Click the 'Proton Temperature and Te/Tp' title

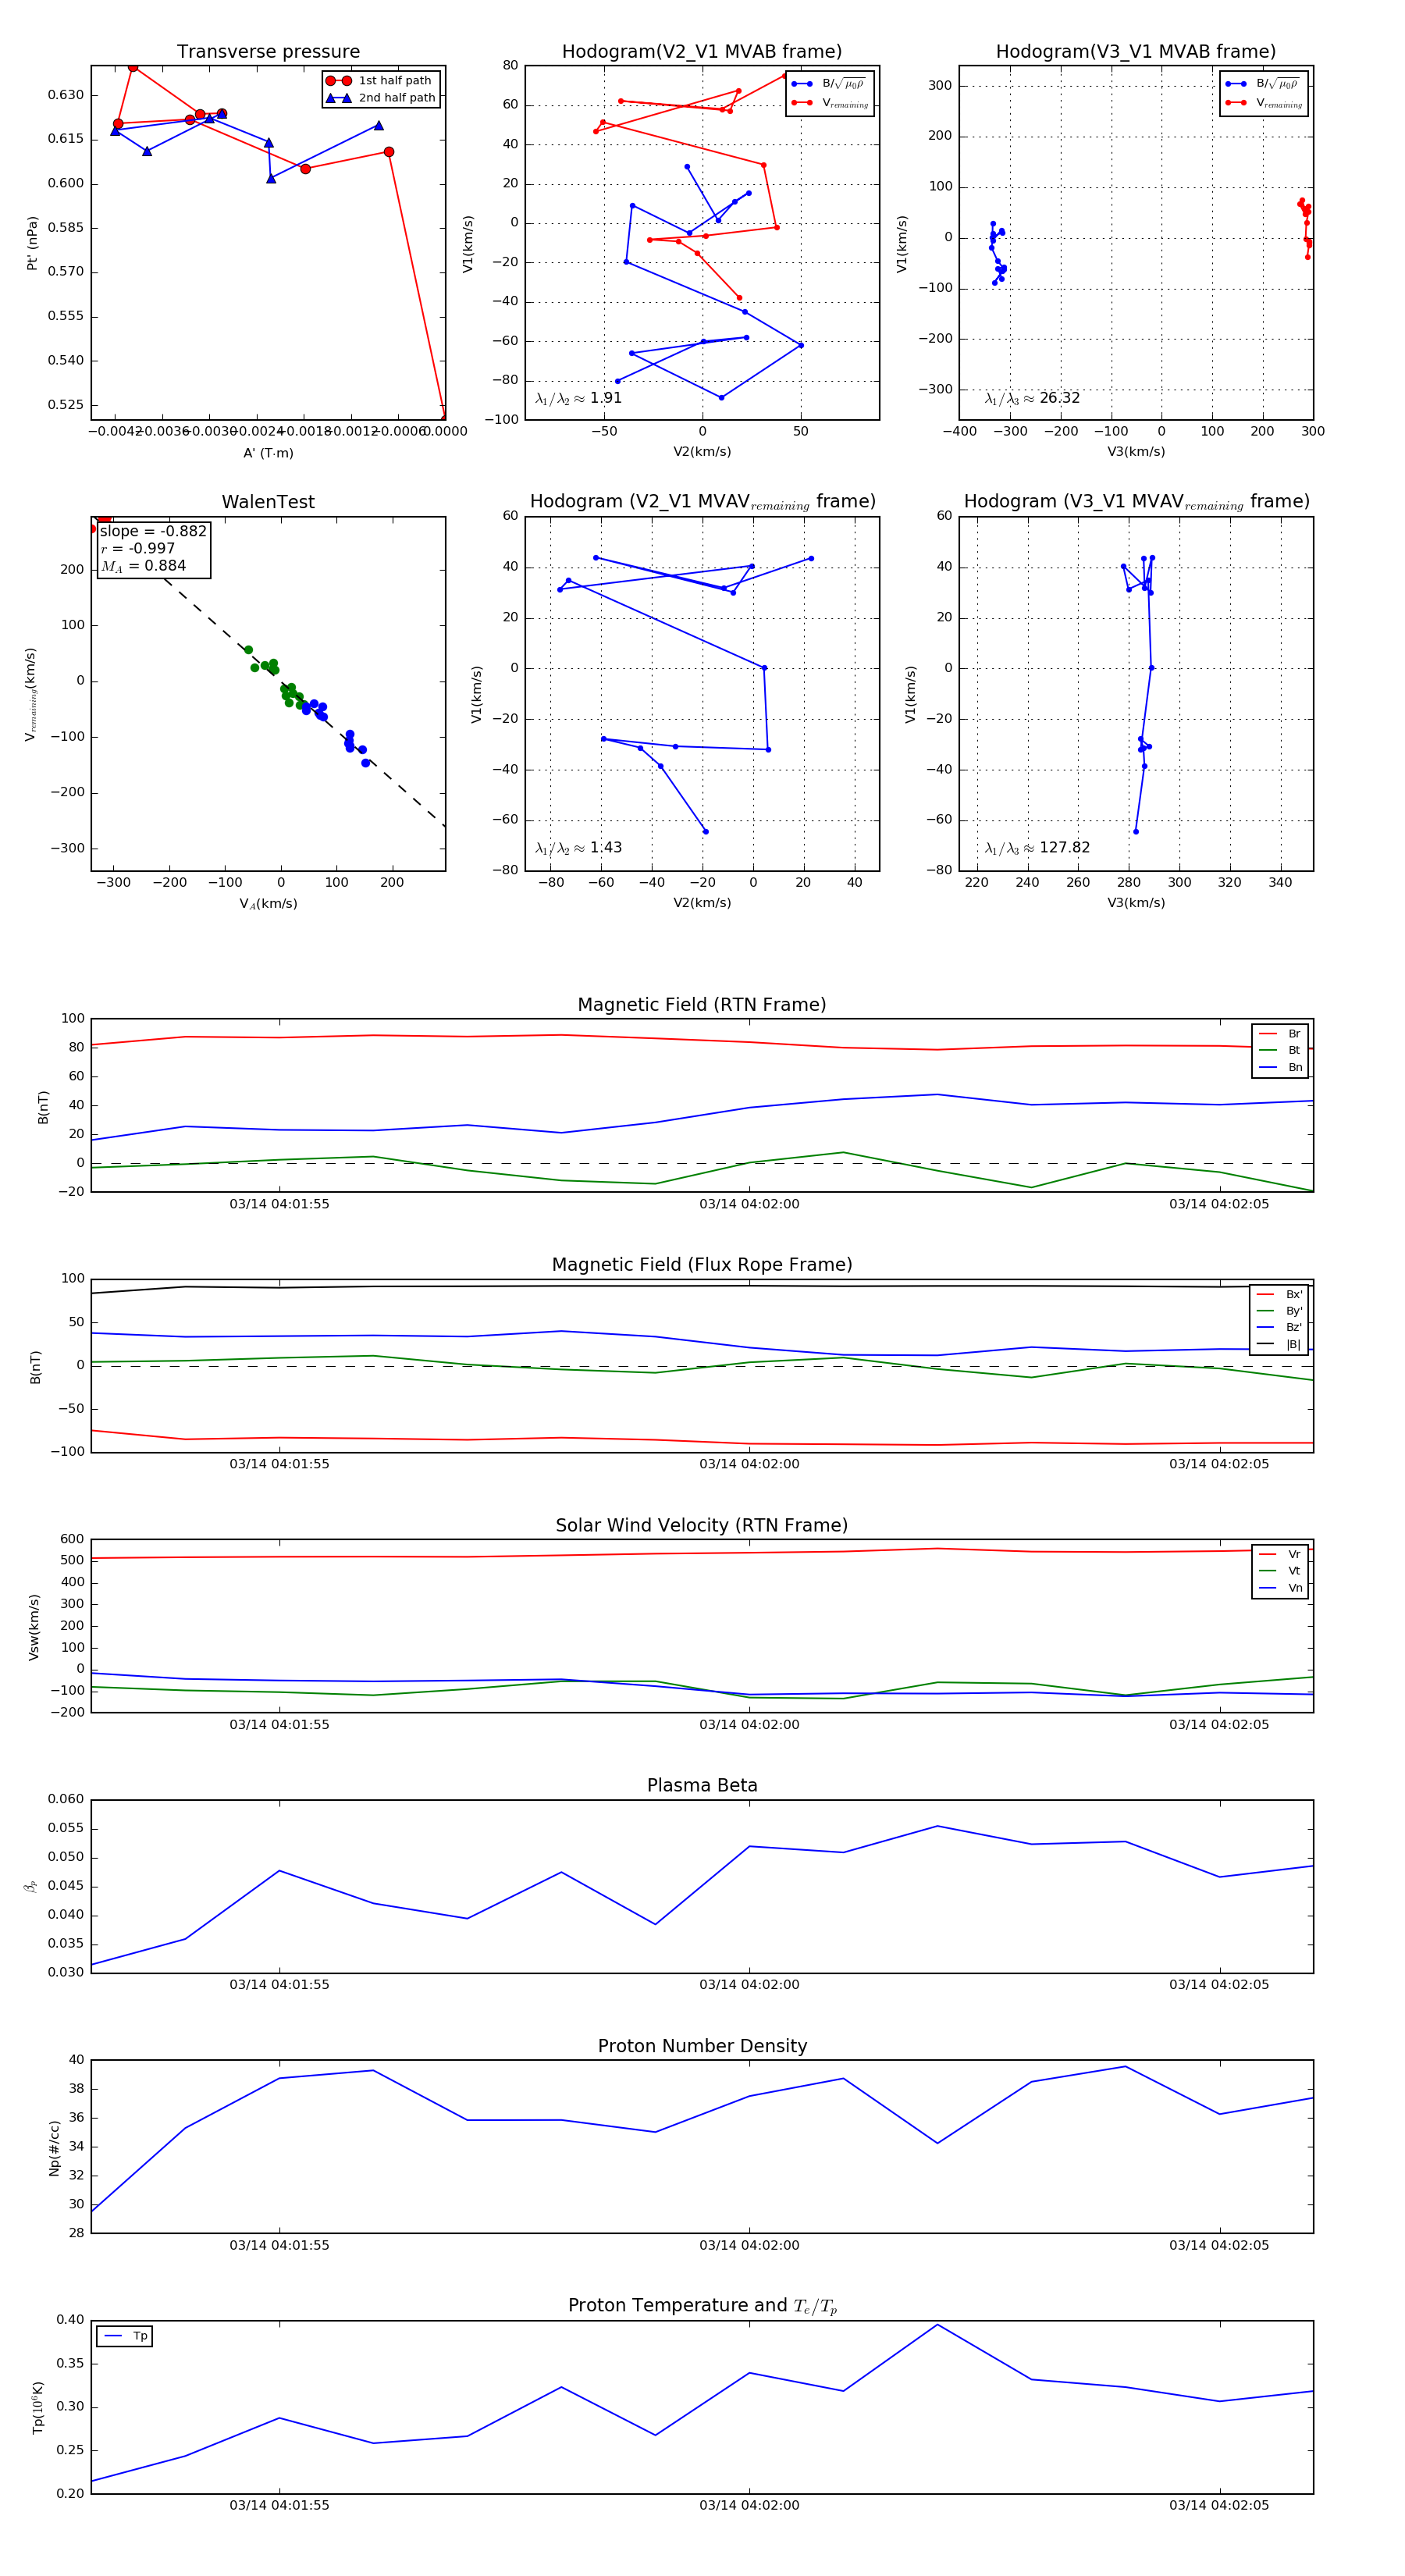coord(702,2306)
